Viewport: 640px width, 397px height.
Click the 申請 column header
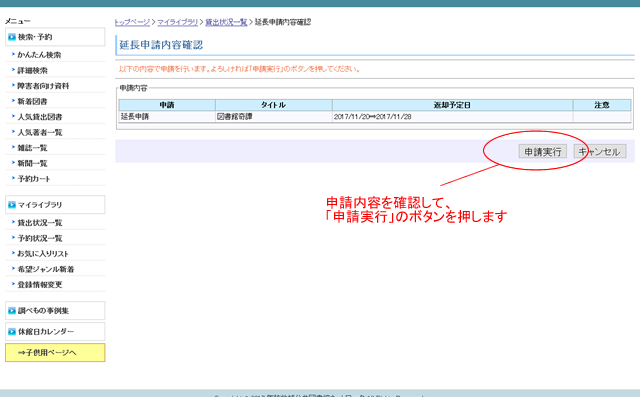point(167,105)
